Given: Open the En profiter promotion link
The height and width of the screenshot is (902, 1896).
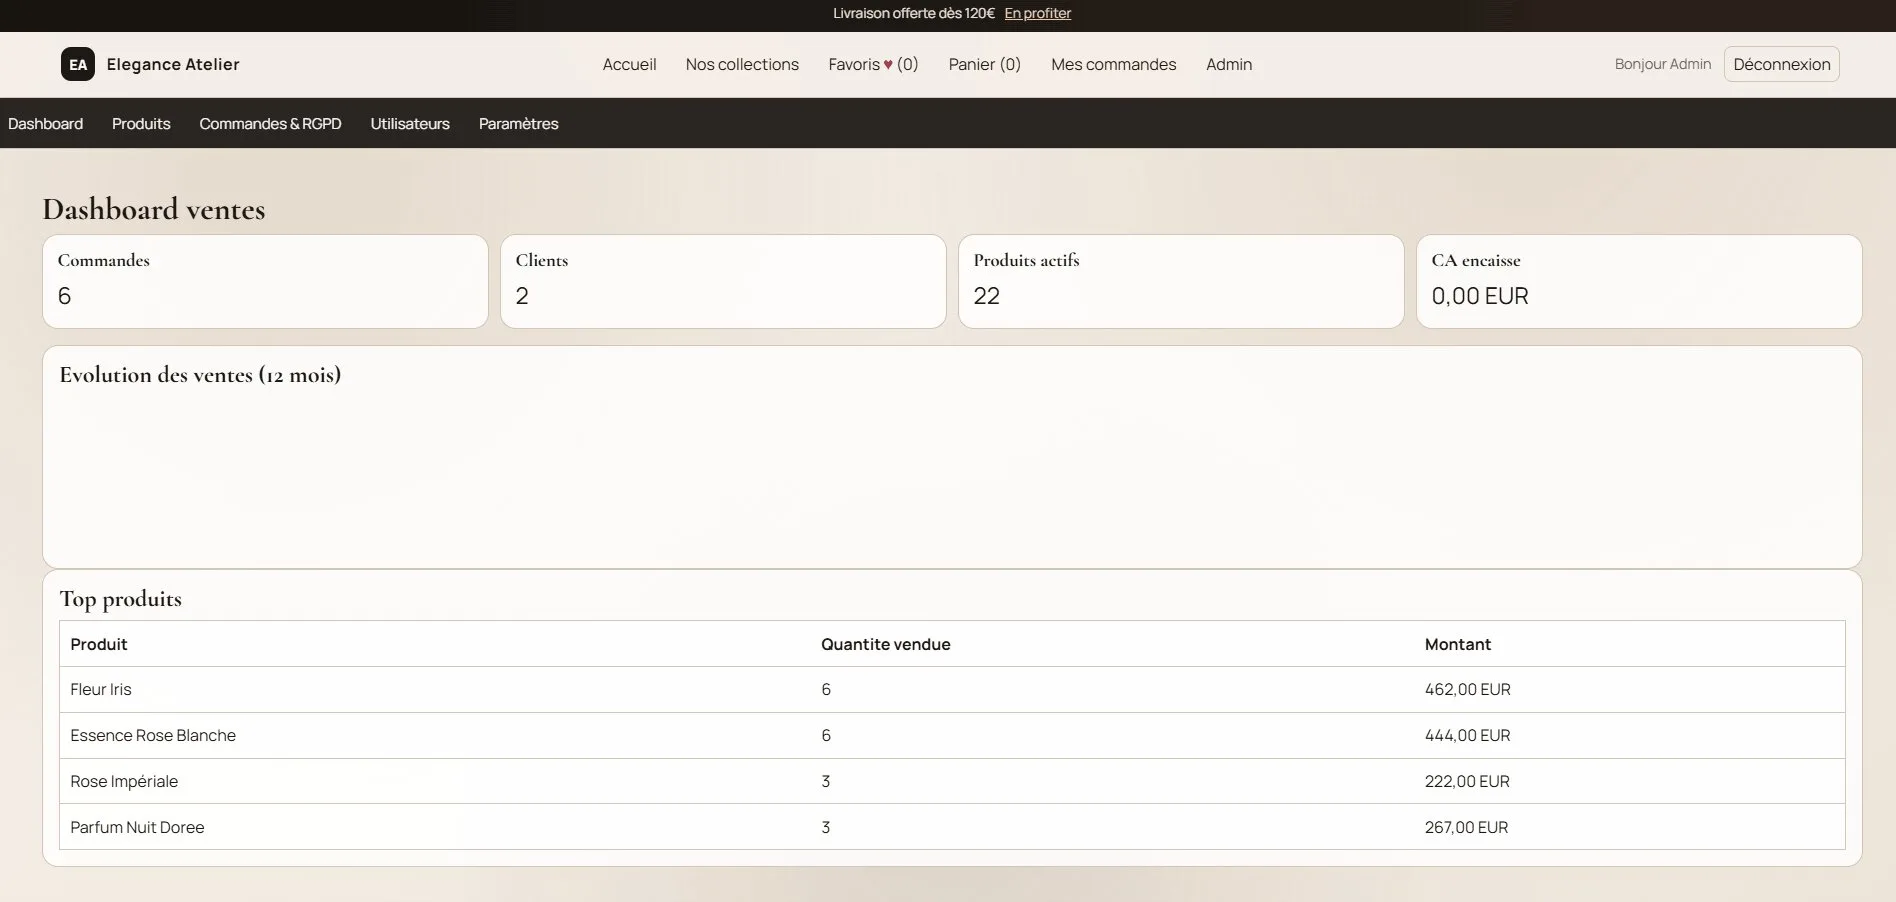Looking at the screenshot, I should click(x=1037, y=13).
